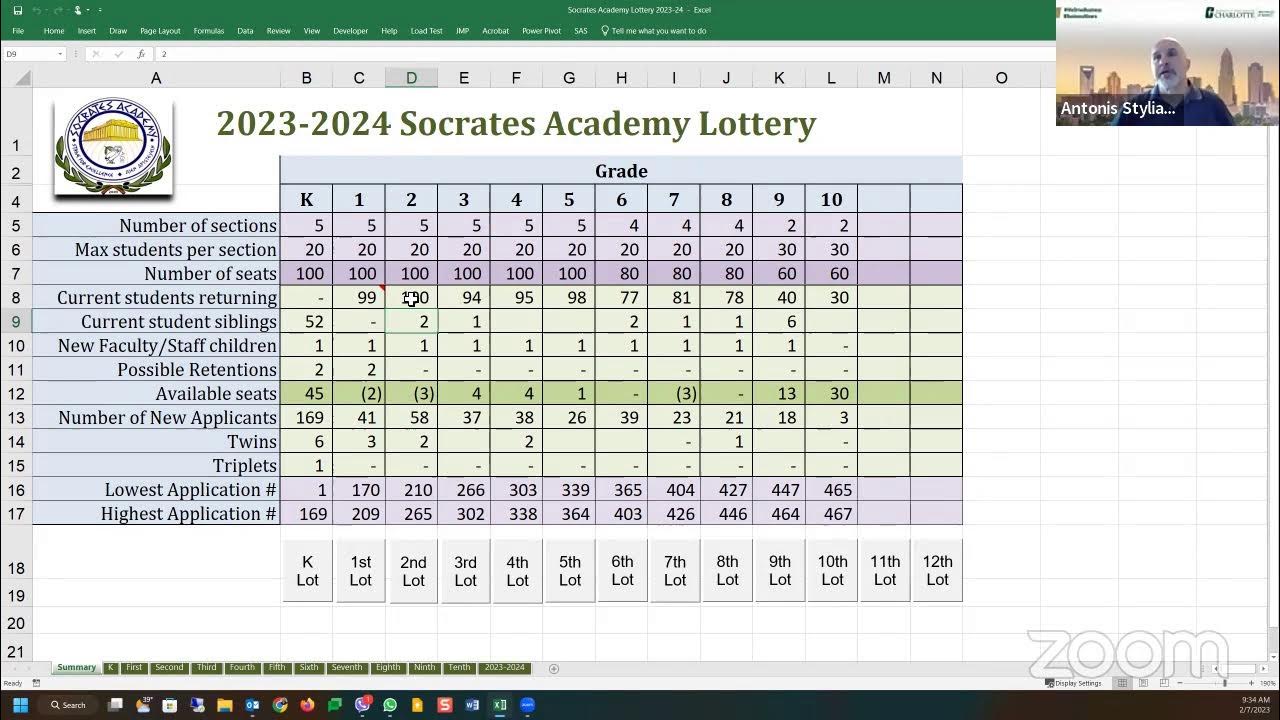The image size is (1280, 720).
Task: Click the Enter checkmark formula icon
Action: 119,54
